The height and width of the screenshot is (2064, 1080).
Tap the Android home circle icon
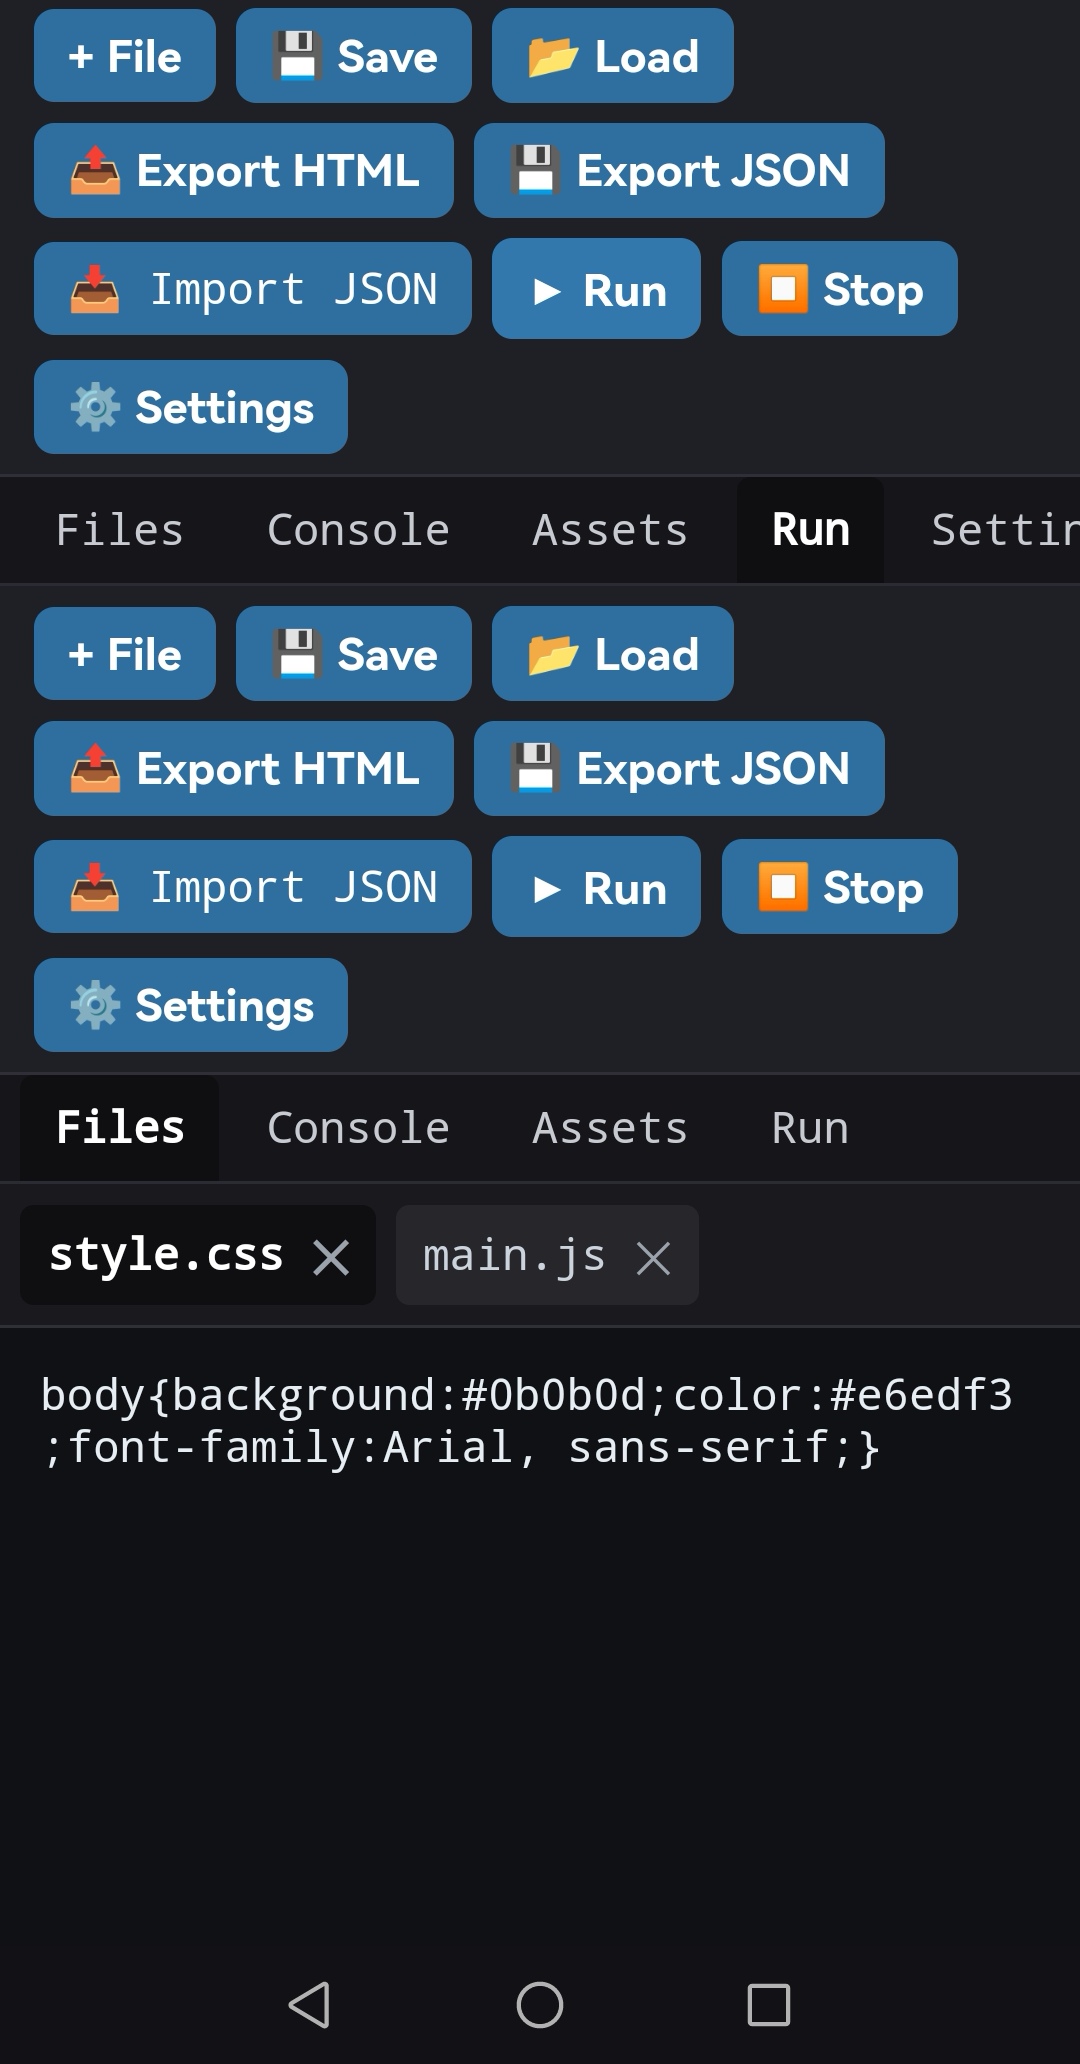540,2004
